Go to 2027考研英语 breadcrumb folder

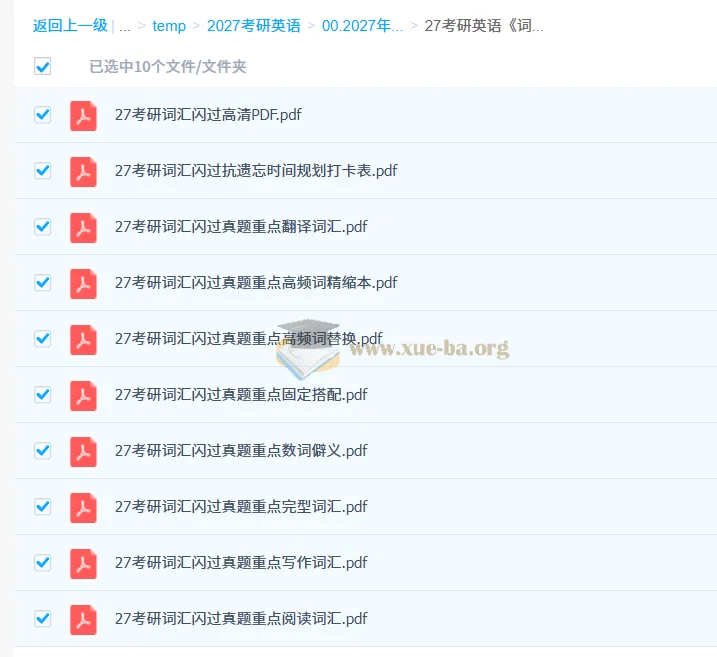[x=254, y=26]
